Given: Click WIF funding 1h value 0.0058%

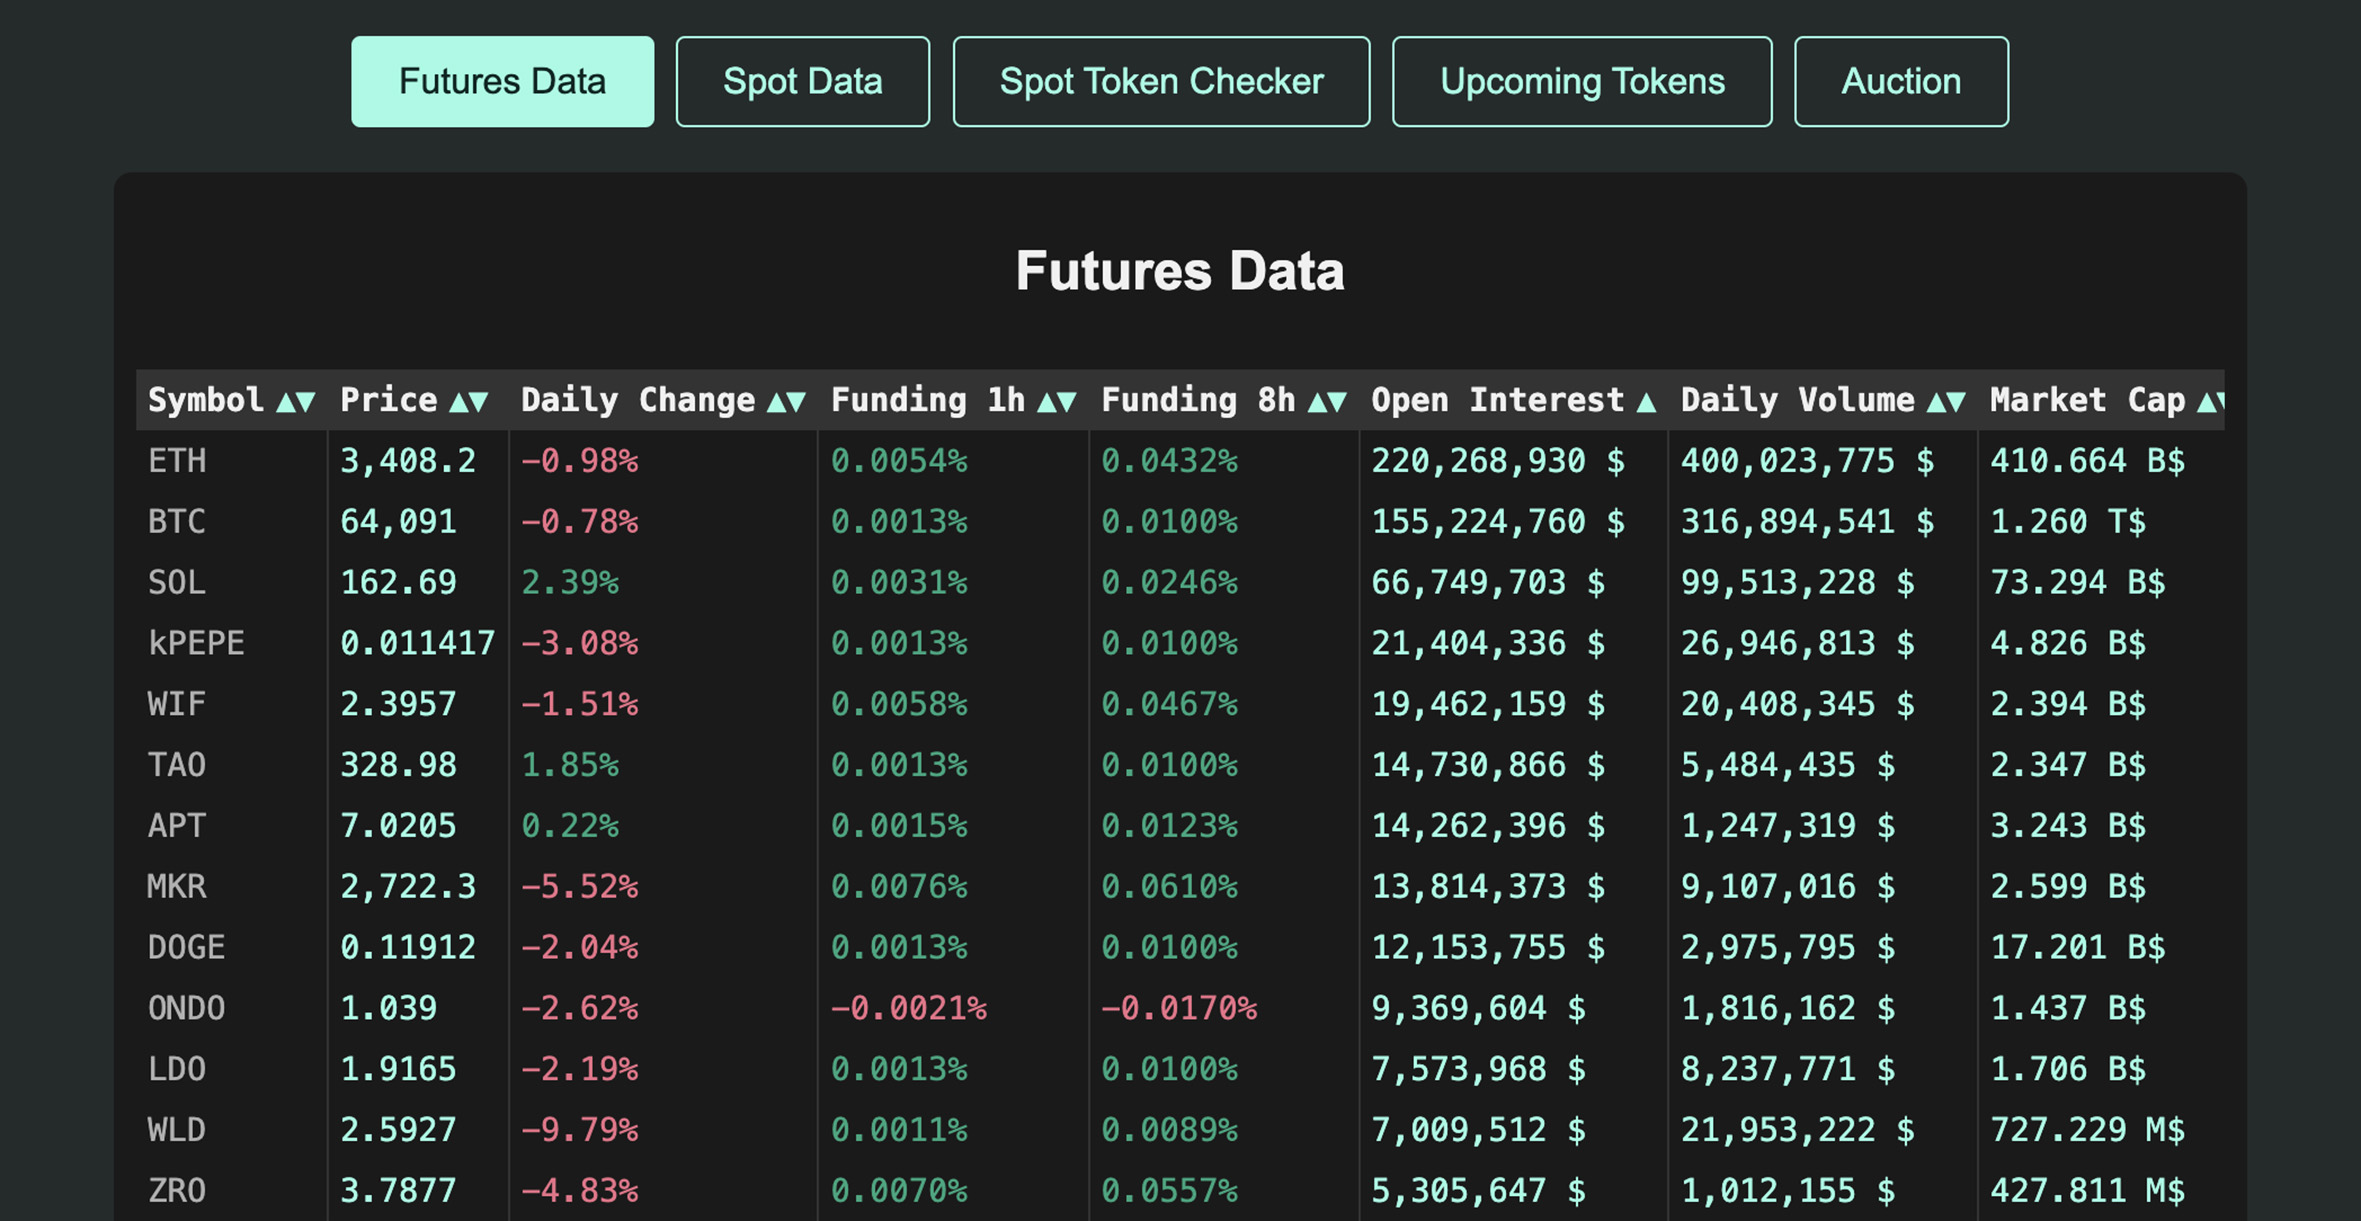Looking at the screenshot, I should (899, 704).
